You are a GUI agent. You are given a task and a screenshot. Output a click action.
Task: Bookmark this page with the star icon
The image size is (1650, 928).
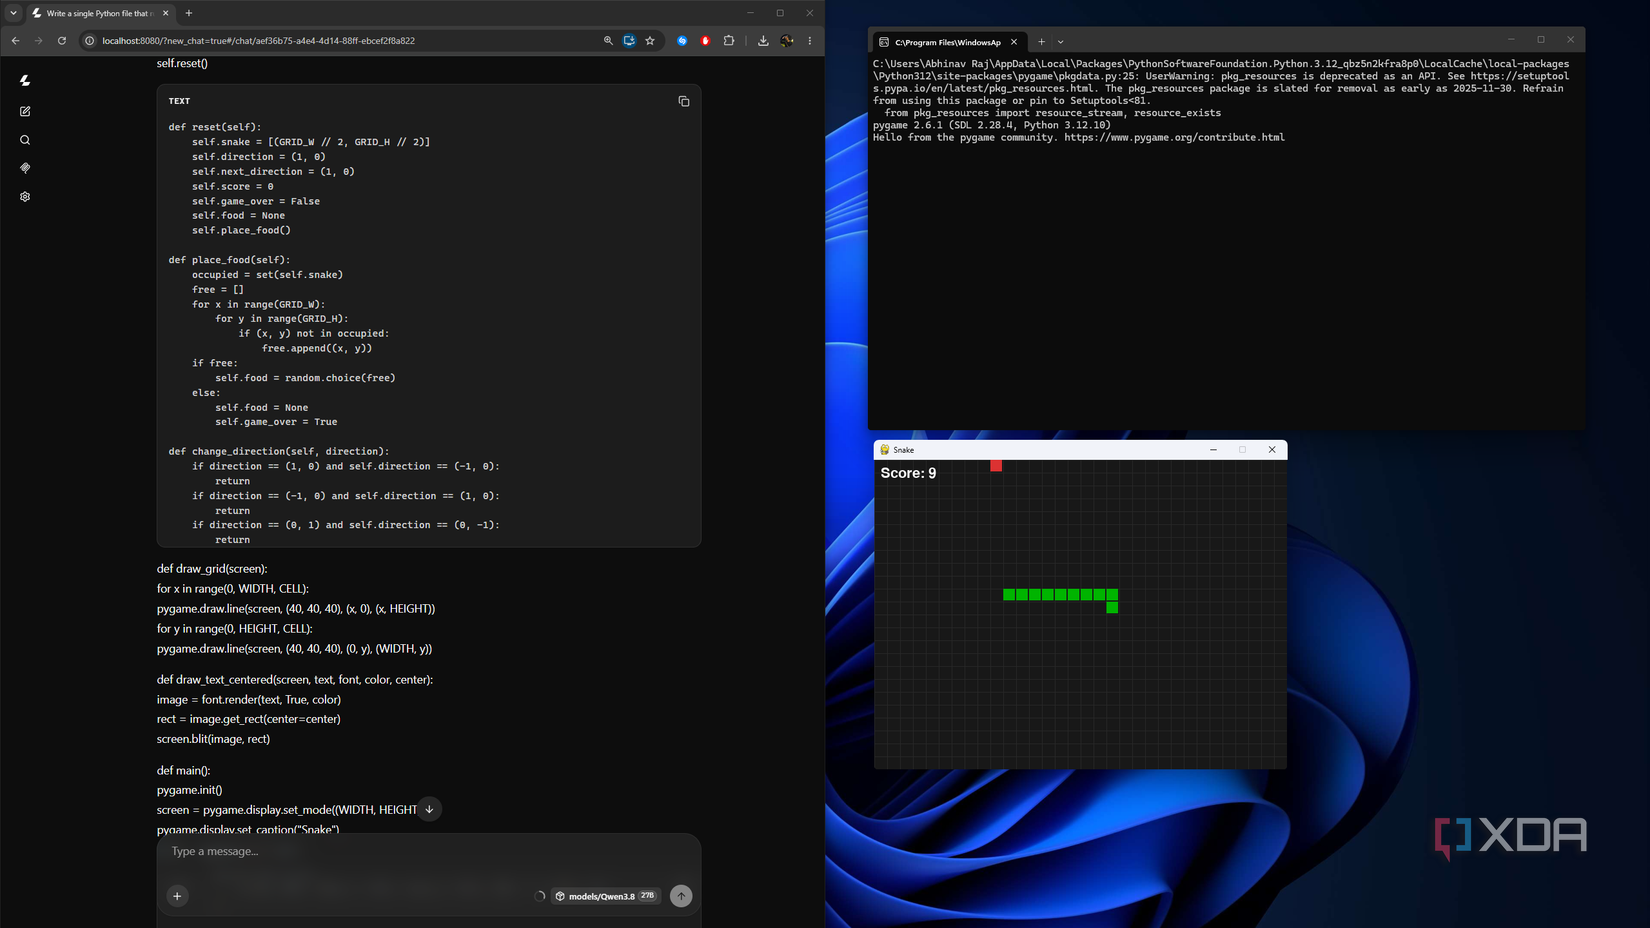click(x=650, y=41)
